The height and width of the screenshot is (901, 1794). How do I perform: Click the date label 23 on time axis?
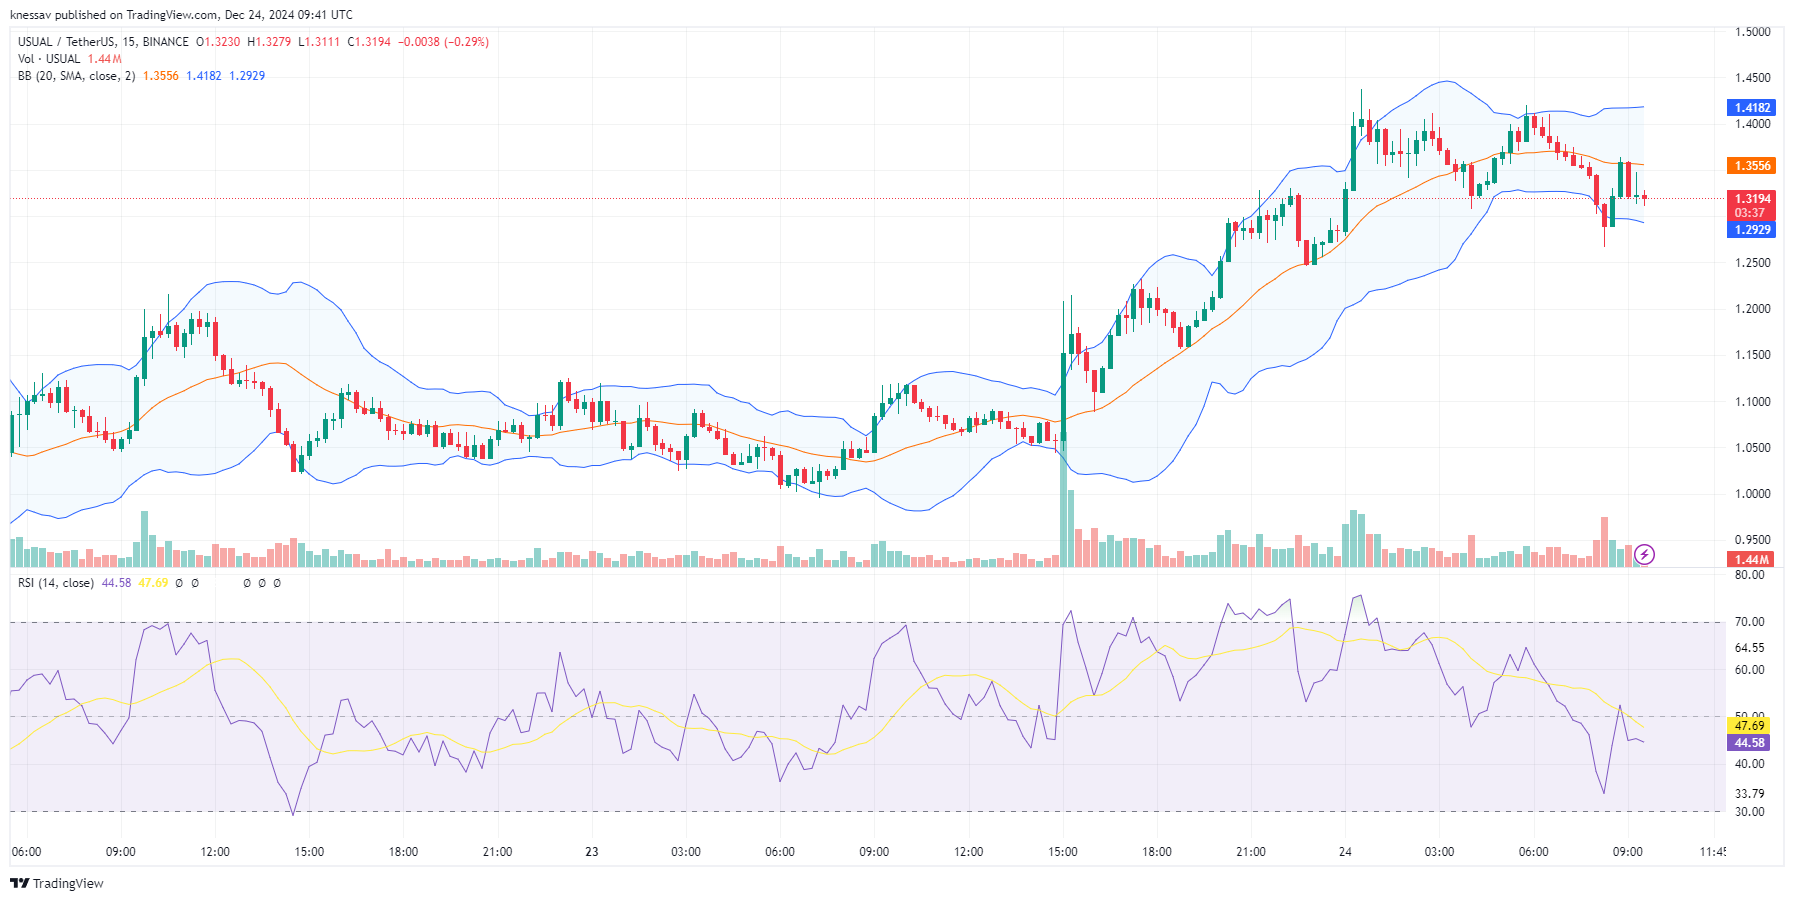pos(592,852)
